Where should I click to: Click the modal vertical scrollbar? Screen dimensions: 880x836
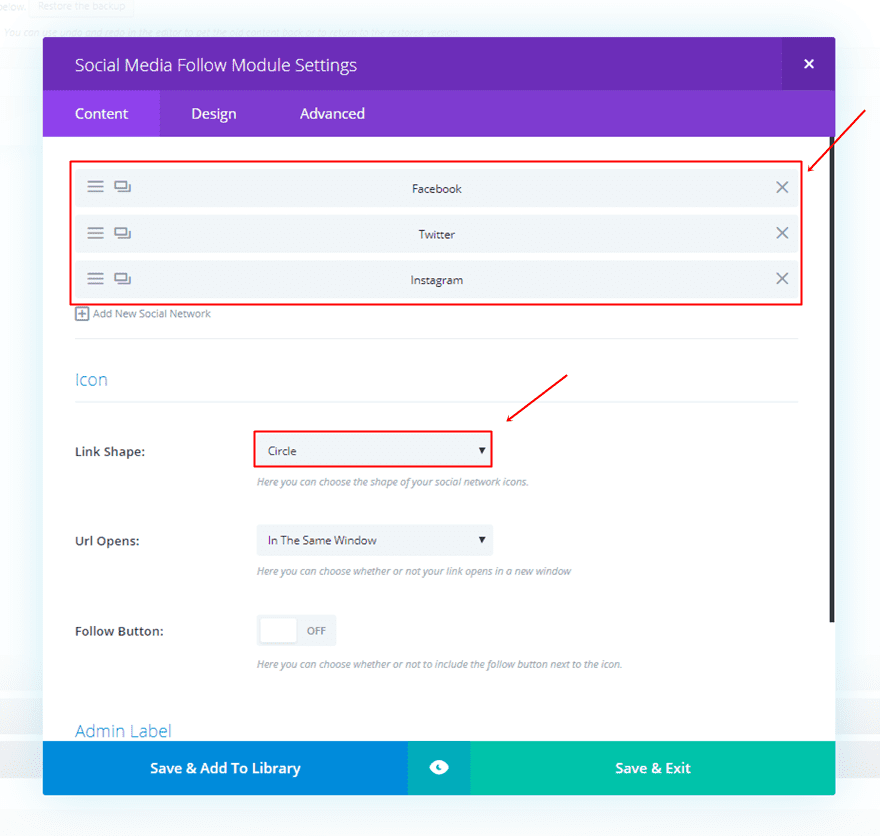coord(832,379)
